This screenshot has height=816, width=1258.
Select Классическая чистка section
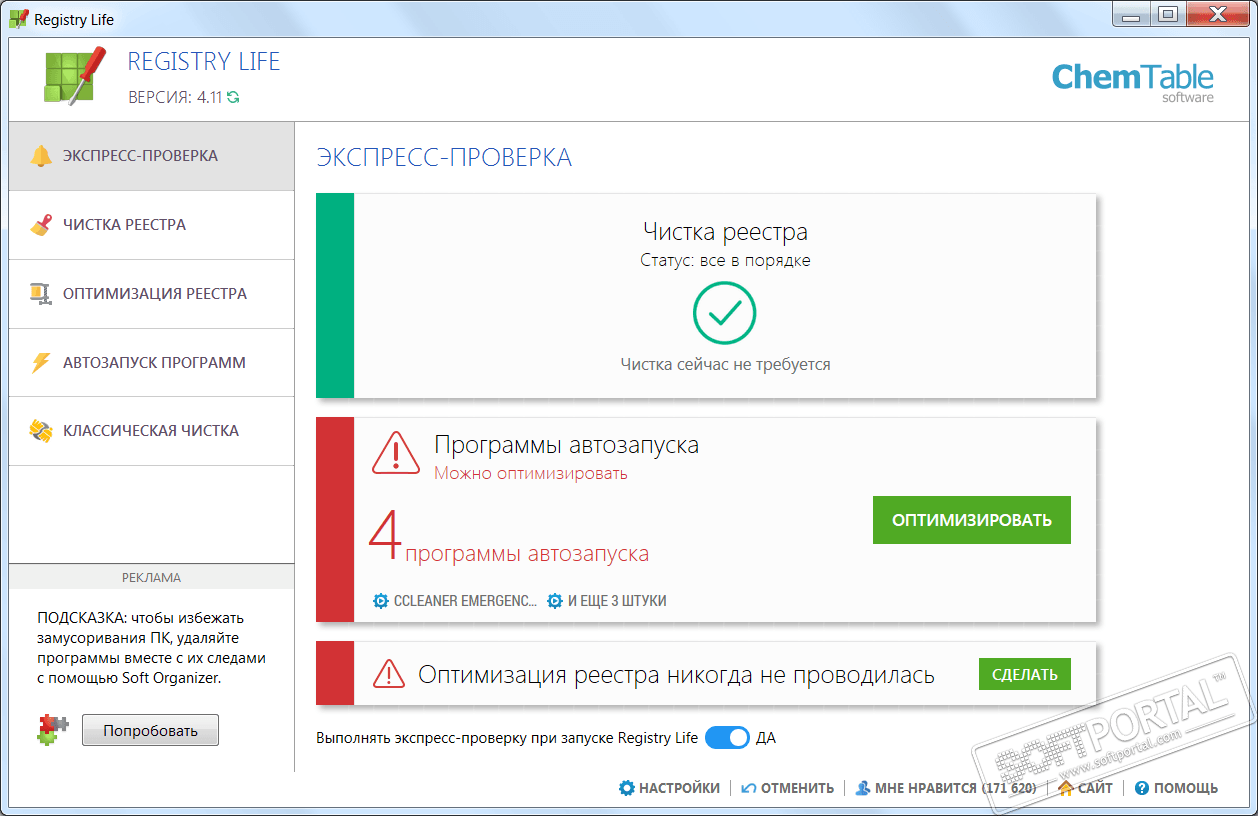pyautogui.click(x=152, y=431)
